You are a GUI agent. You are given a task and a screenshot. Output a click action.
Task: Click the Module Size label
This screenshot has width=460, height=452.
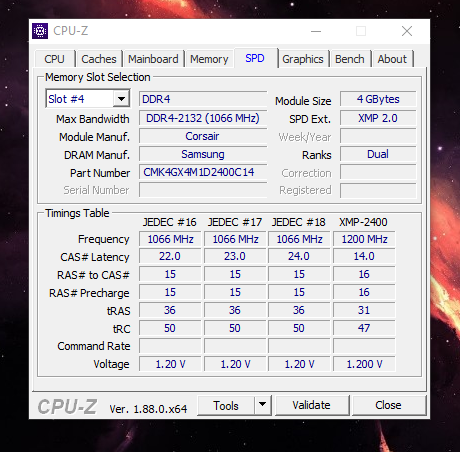[303, 101]
